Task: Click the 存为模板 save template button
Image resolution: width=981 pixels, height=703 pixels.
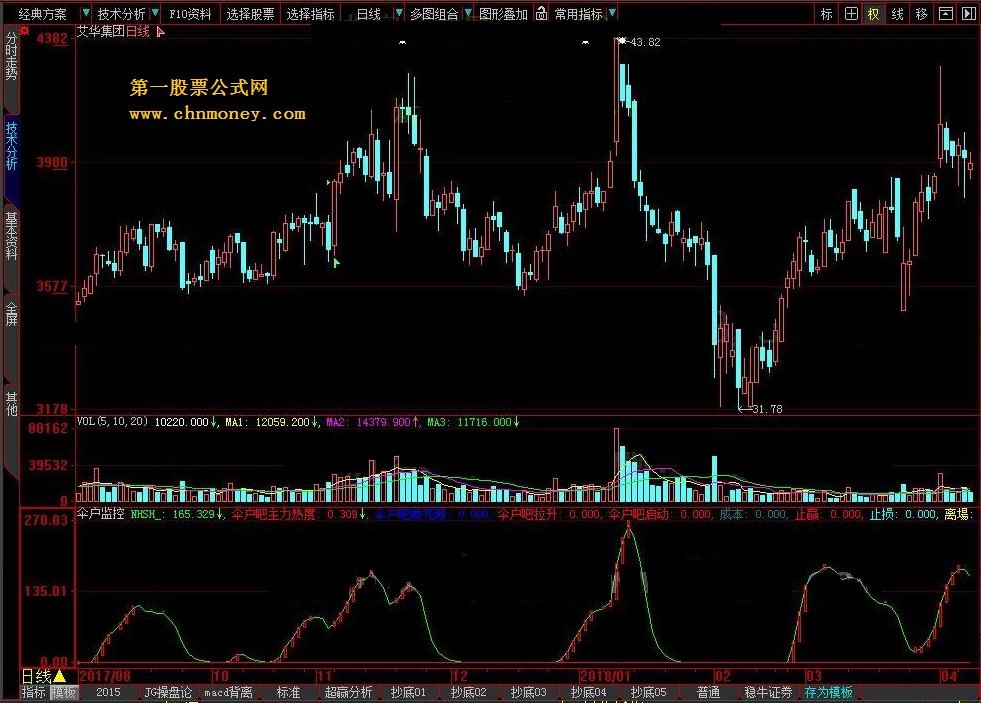Action: pos(829,692)
